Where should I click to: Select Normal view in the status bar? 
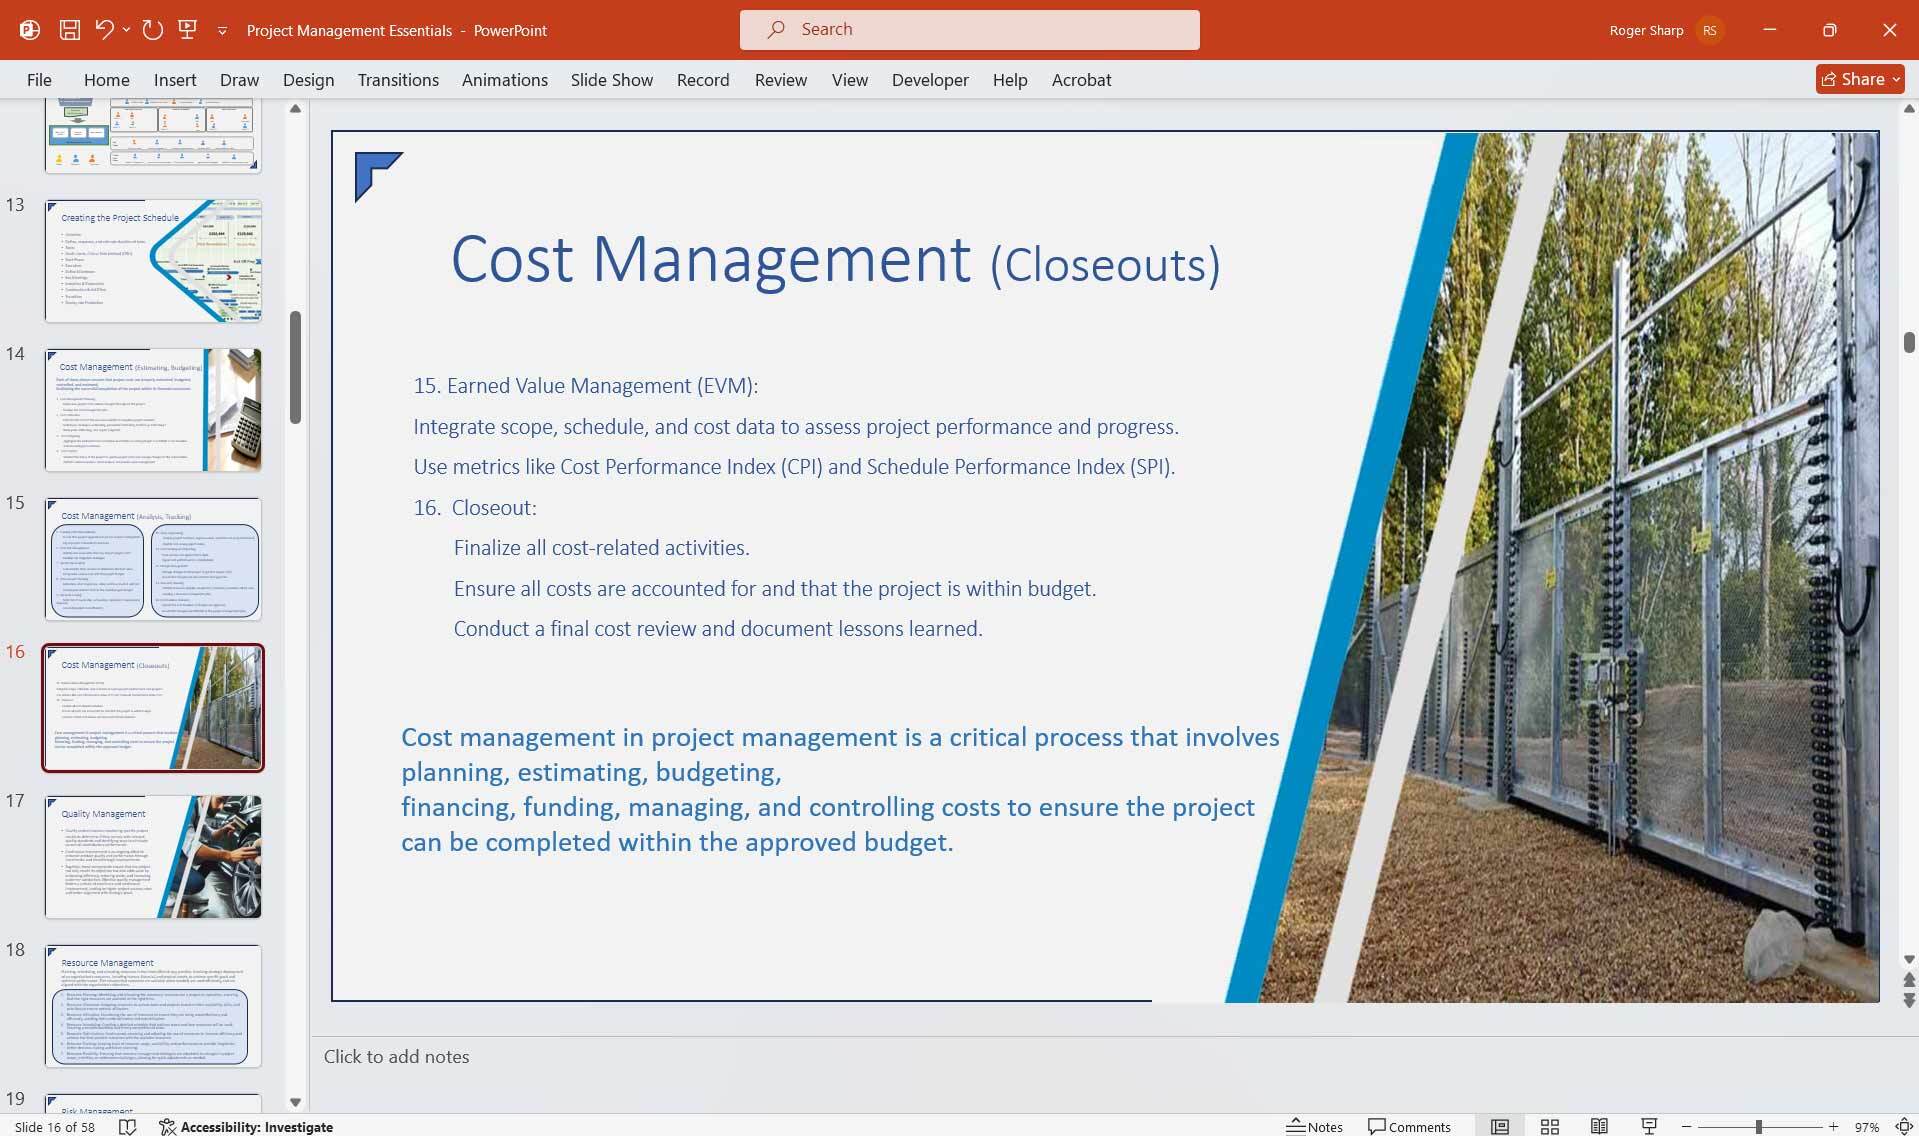[1501, 1126]
